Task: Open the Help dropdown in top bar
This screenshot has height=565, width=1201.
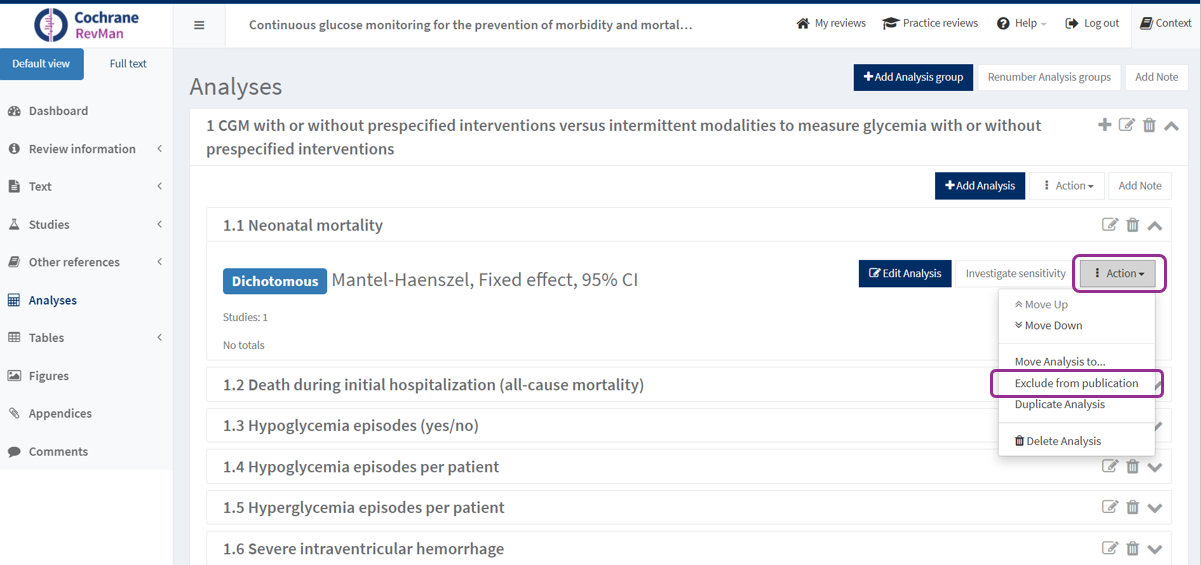Action: [1022, 23]
